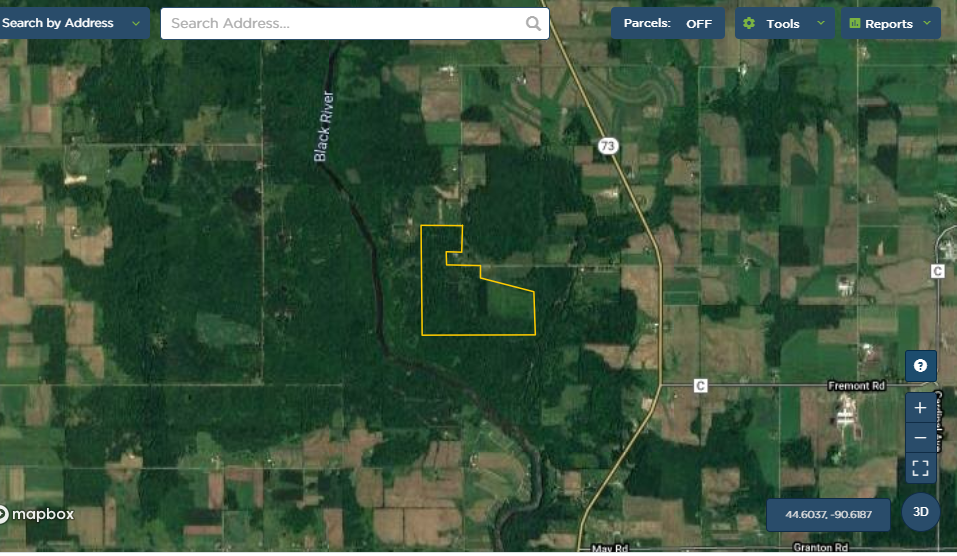957x556 pixels.
Task: Click the Black River label
Action: (324, 126)
